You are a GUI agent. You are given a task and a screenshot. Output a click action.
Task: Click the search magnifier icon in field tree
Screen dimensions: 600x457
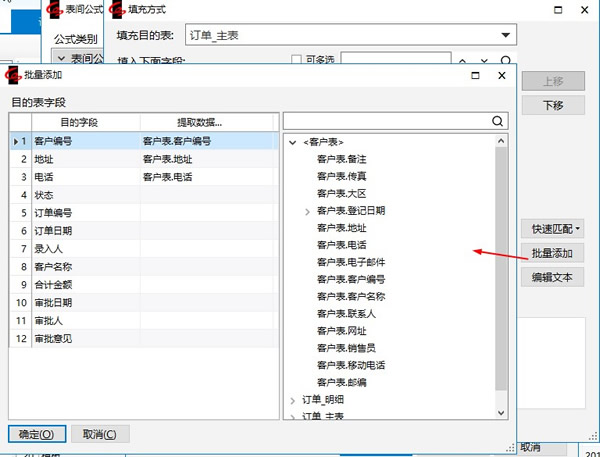coord(497,121)
